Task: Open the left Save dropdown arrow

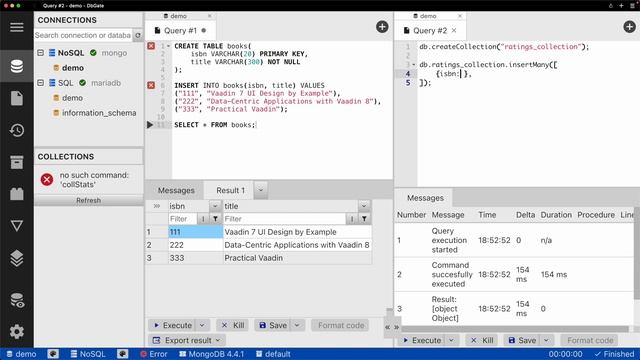Action: pos(297,325)
